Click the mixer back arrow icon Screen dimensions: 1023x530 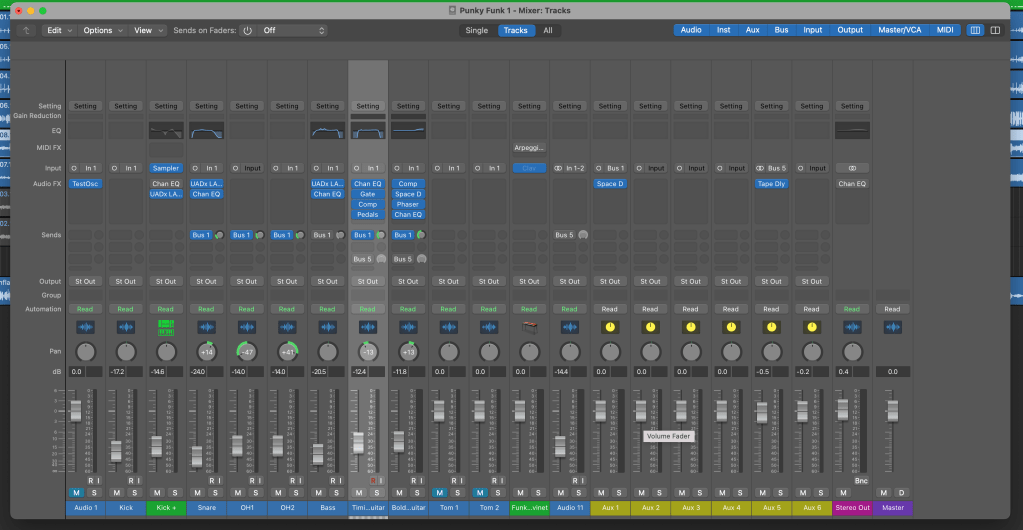coord(25,30)
